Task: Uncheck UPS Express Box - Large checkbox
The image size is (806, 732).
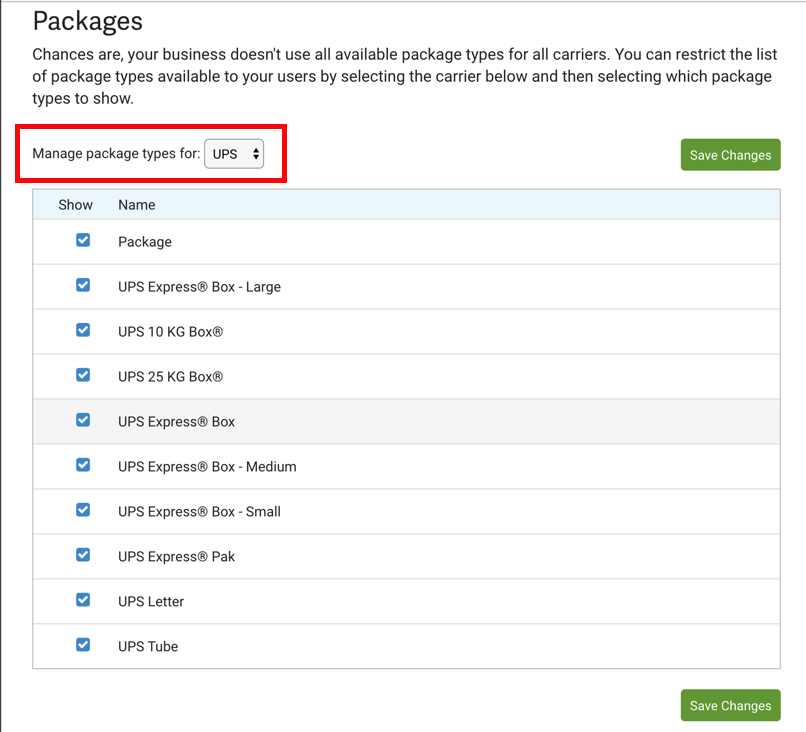Action: 83,285
